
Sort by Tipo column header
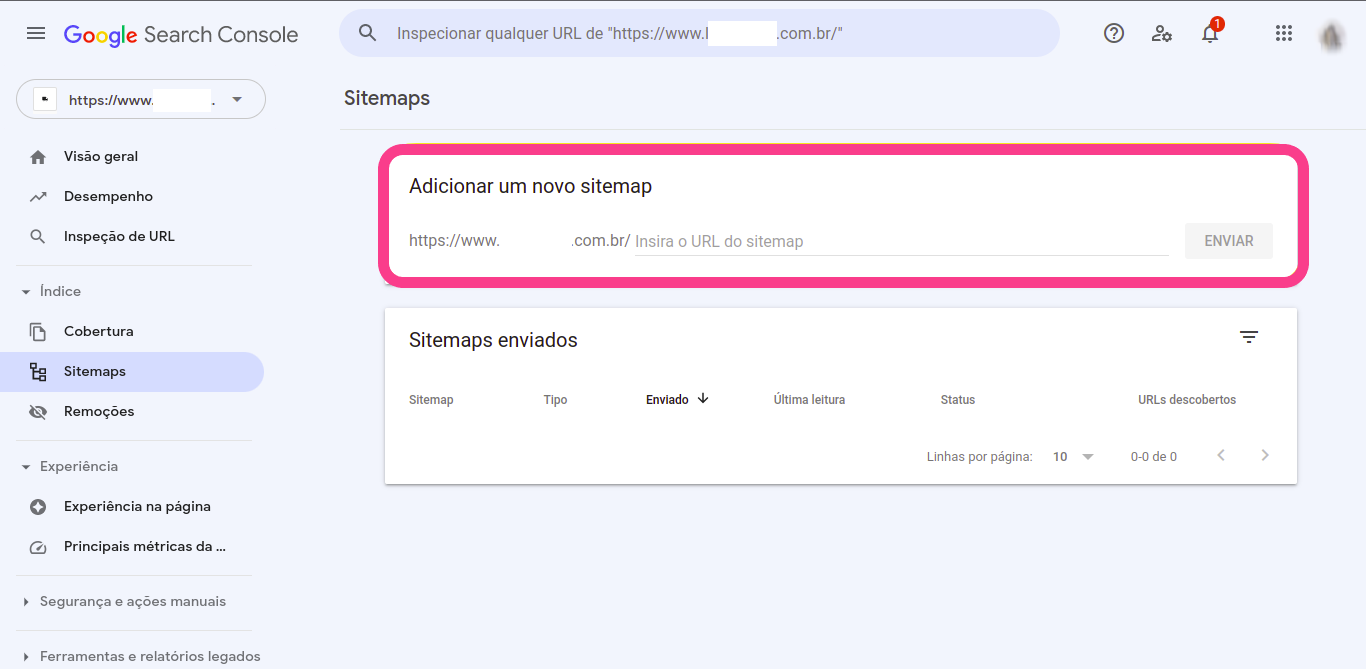[555, 400]
